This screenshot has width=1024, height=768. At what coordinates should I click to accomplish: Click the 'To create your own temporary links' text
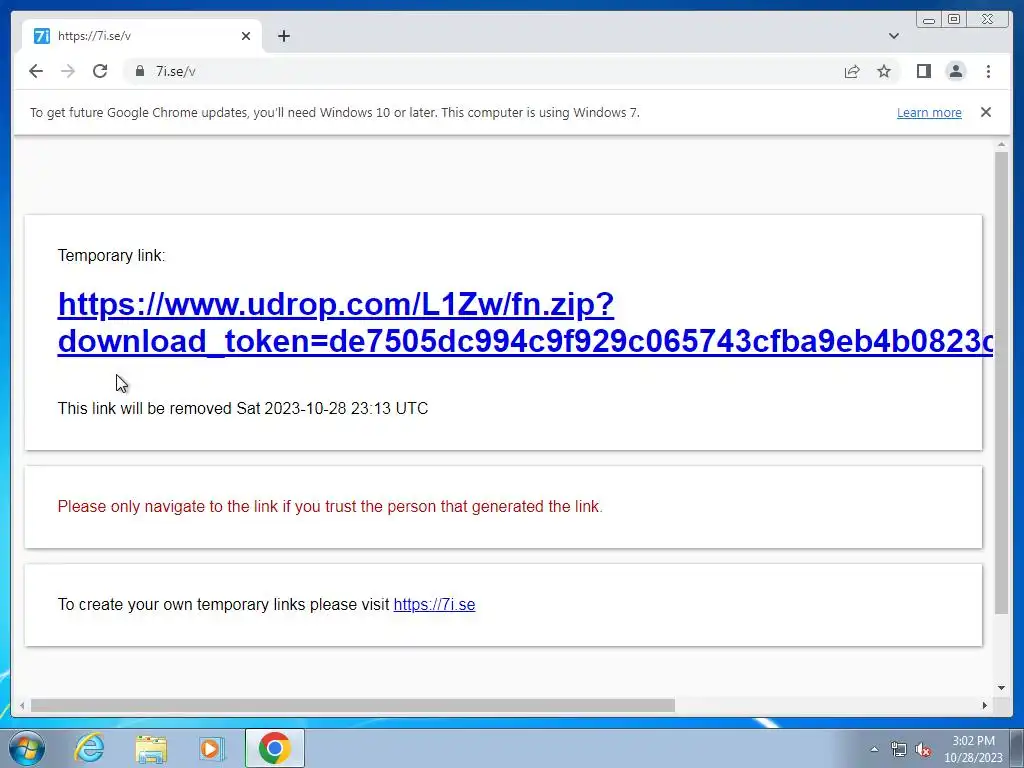pos(223,605)
